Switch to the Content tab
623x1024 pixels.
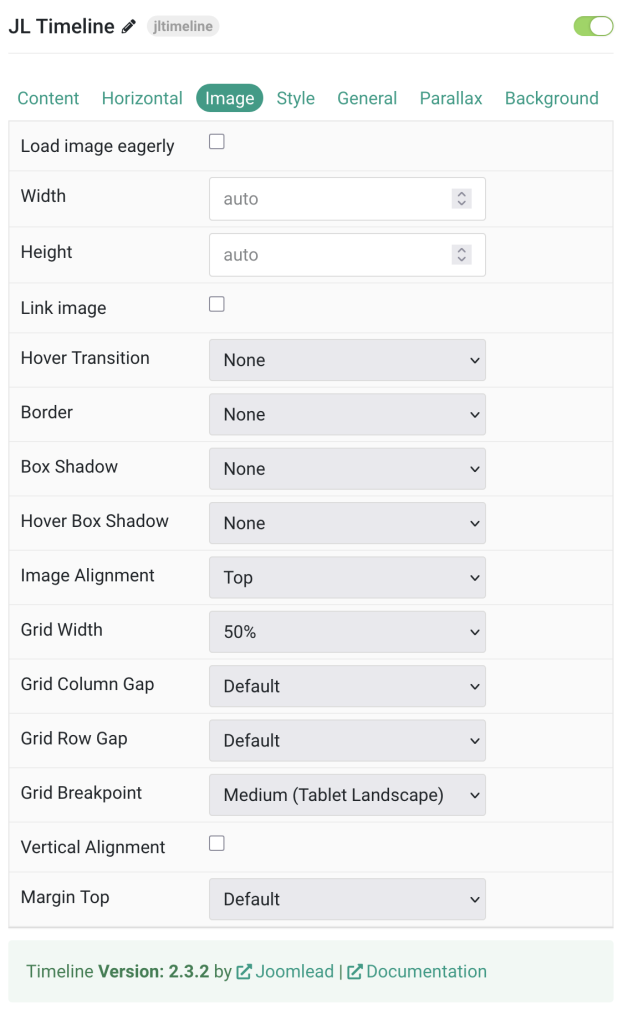(x=48, y=98)
